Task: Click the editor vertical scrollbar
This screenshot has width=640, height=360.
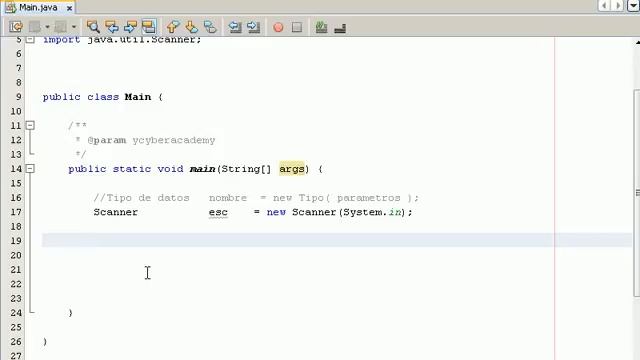Action: point(637,193)
